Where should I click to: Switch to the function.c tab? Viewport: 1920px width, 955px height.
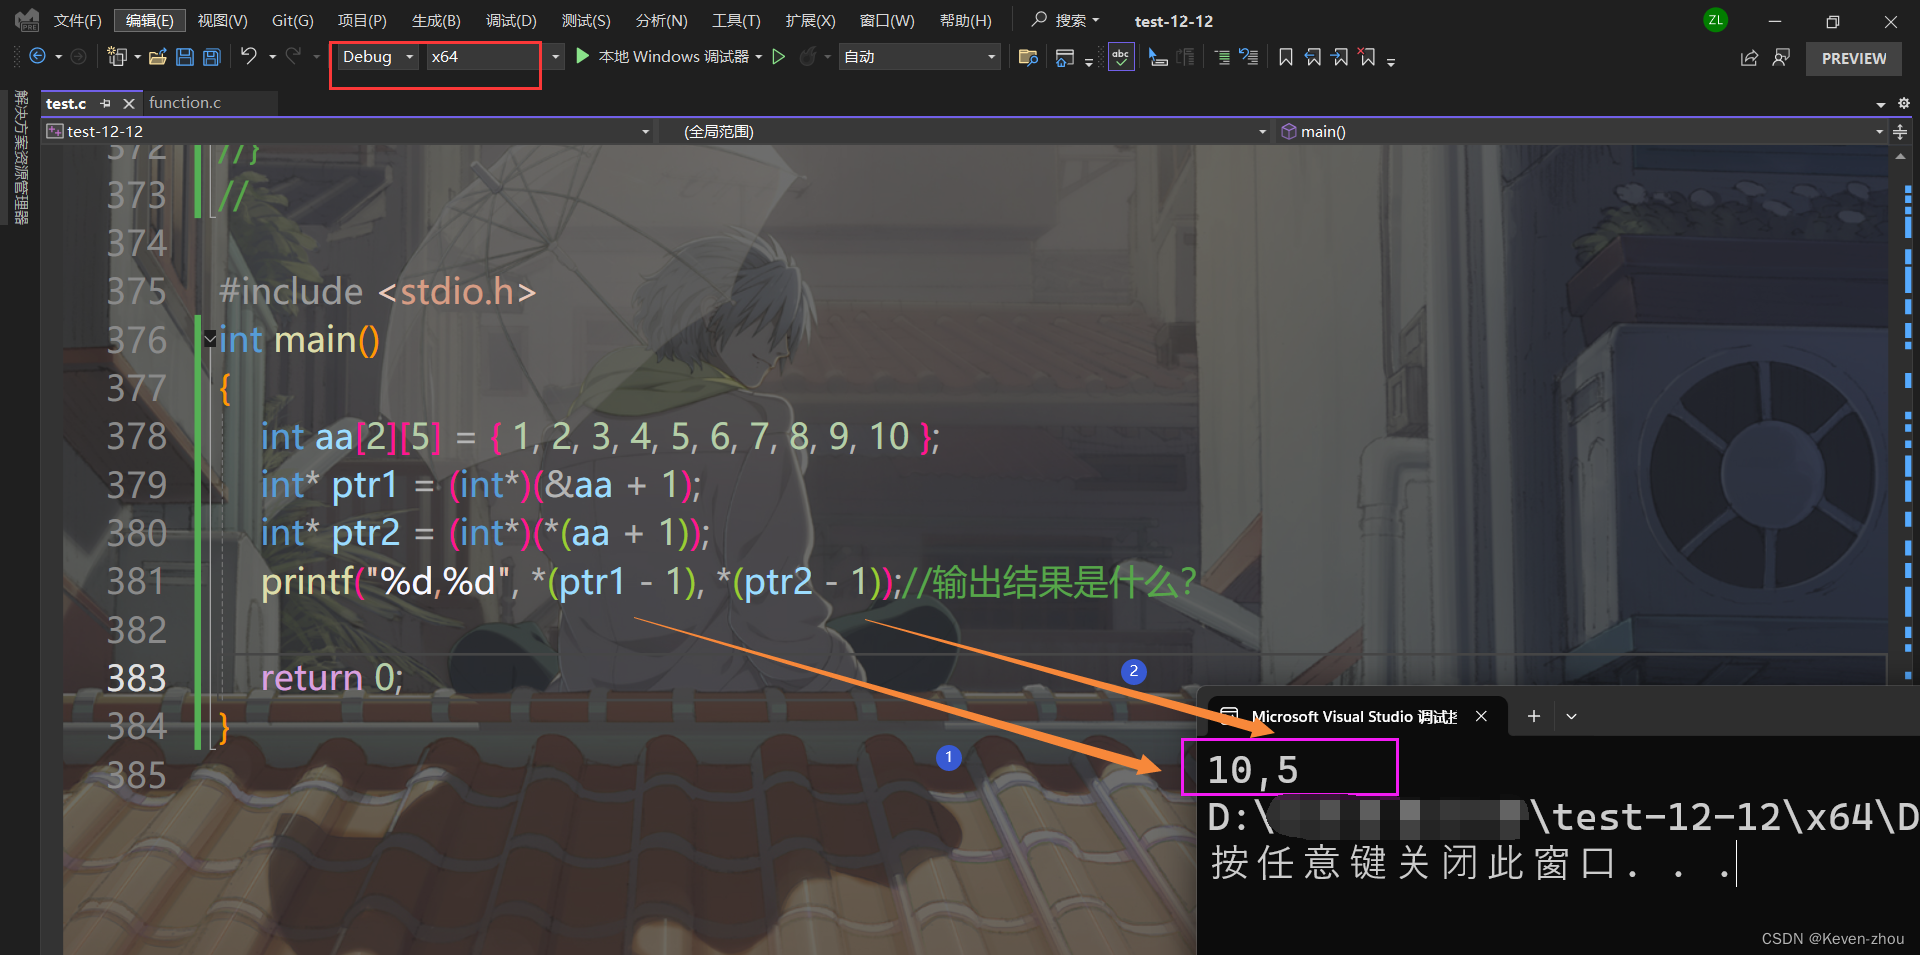pos(185,103)
